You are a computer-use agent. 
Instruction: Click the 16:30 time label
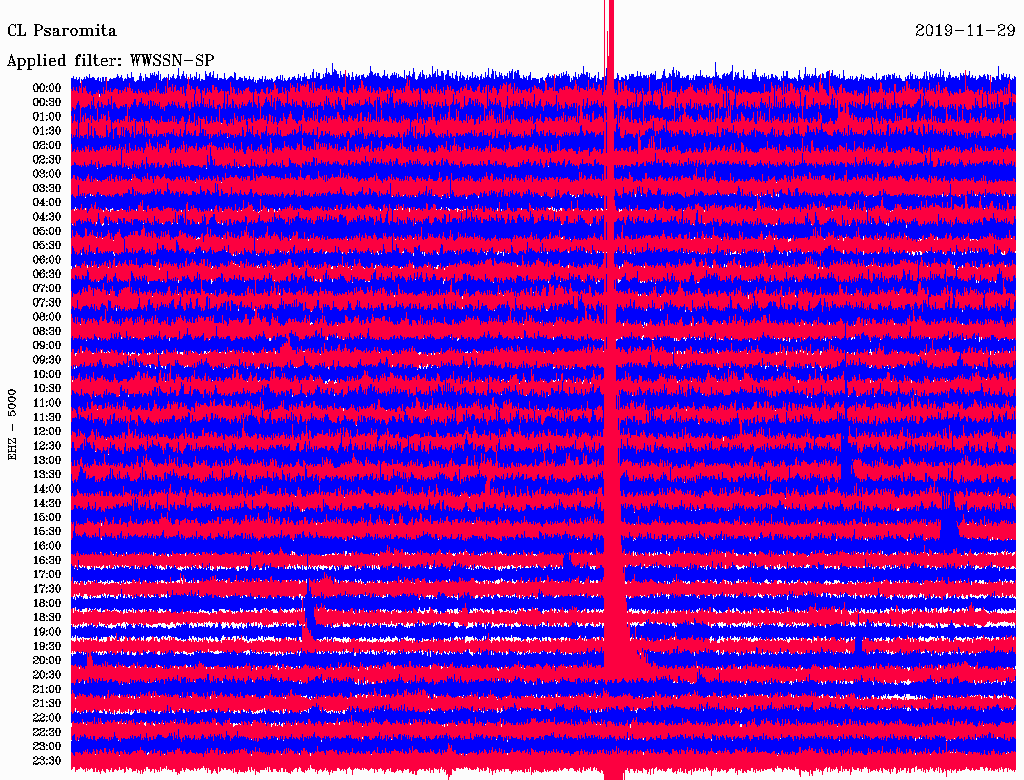(47, 561)
